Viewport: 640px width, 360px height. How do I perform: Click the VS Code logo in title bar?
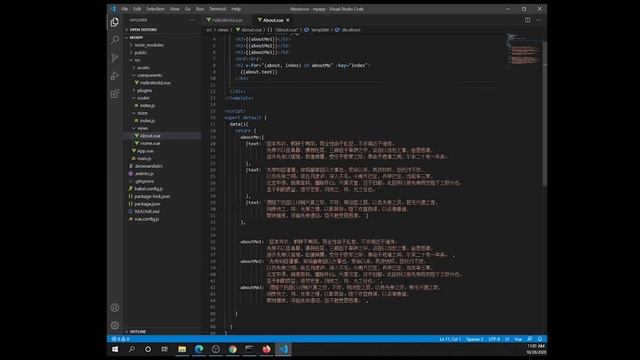coord(113,9)
